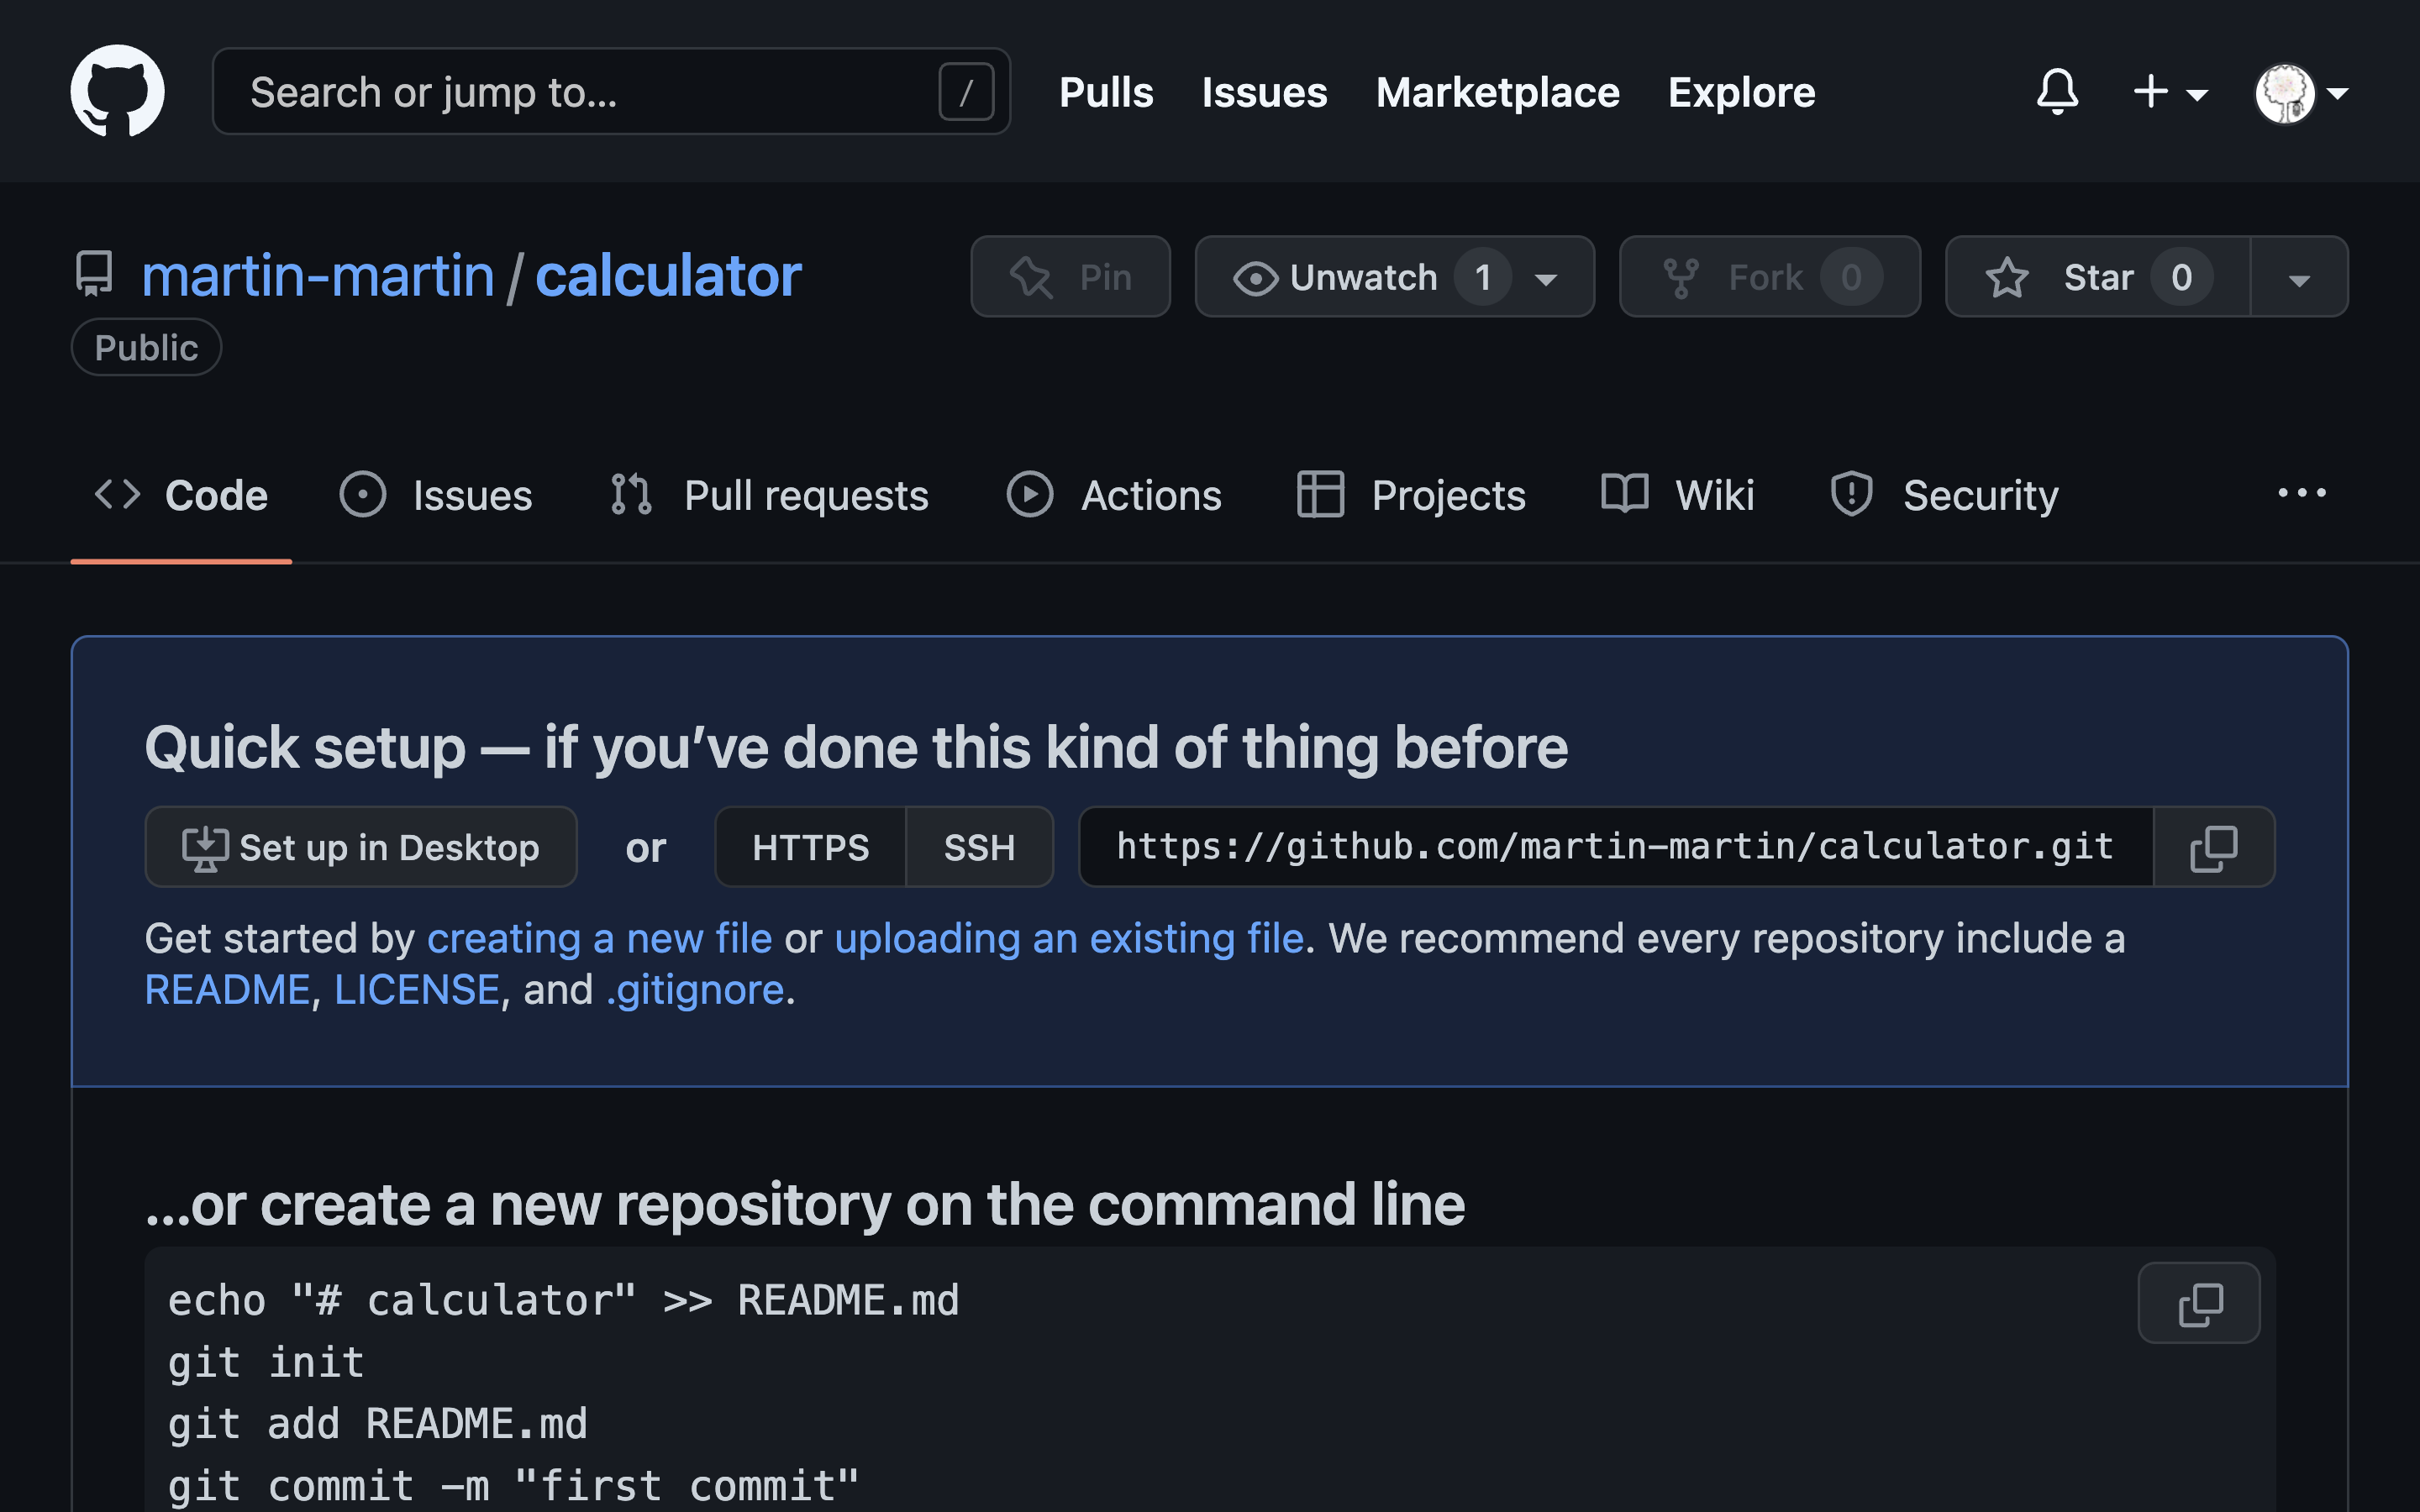Click the Security shield icon
The width and height of the screenshot is (2420, 1512).
1851,494
